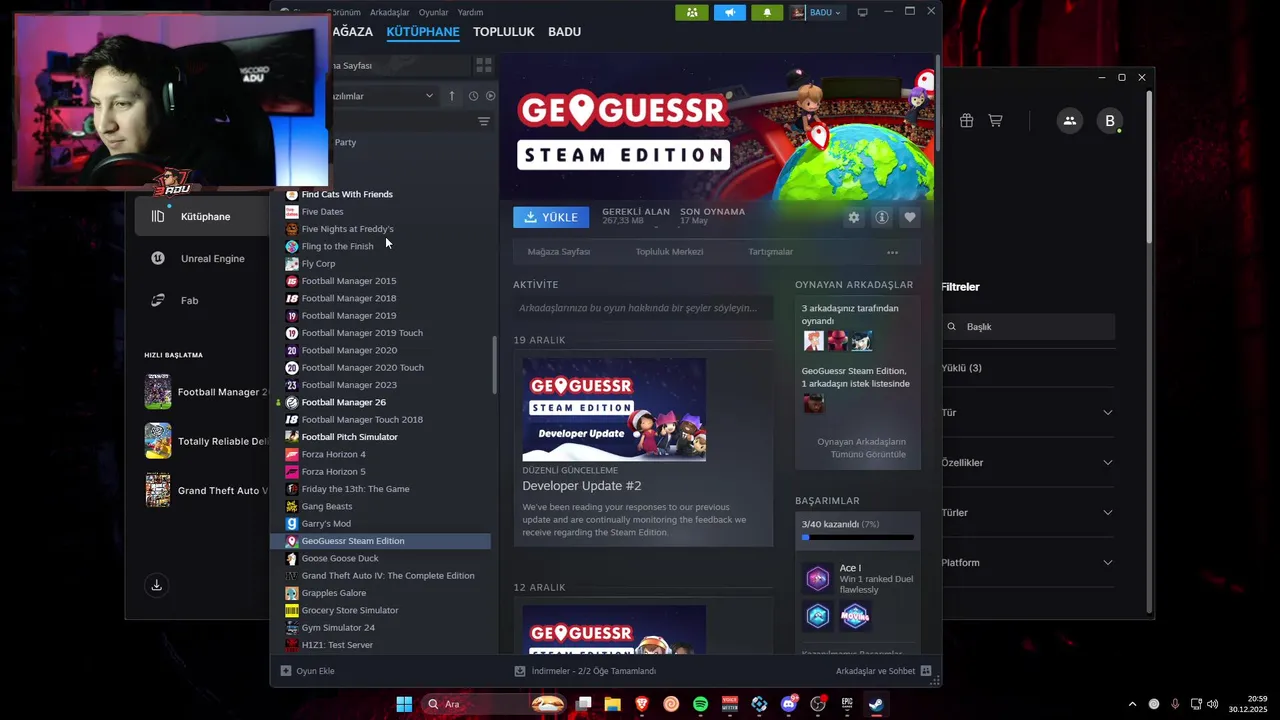
Task: Focus the Başlık filter search field
Action: click(1030, 327)
